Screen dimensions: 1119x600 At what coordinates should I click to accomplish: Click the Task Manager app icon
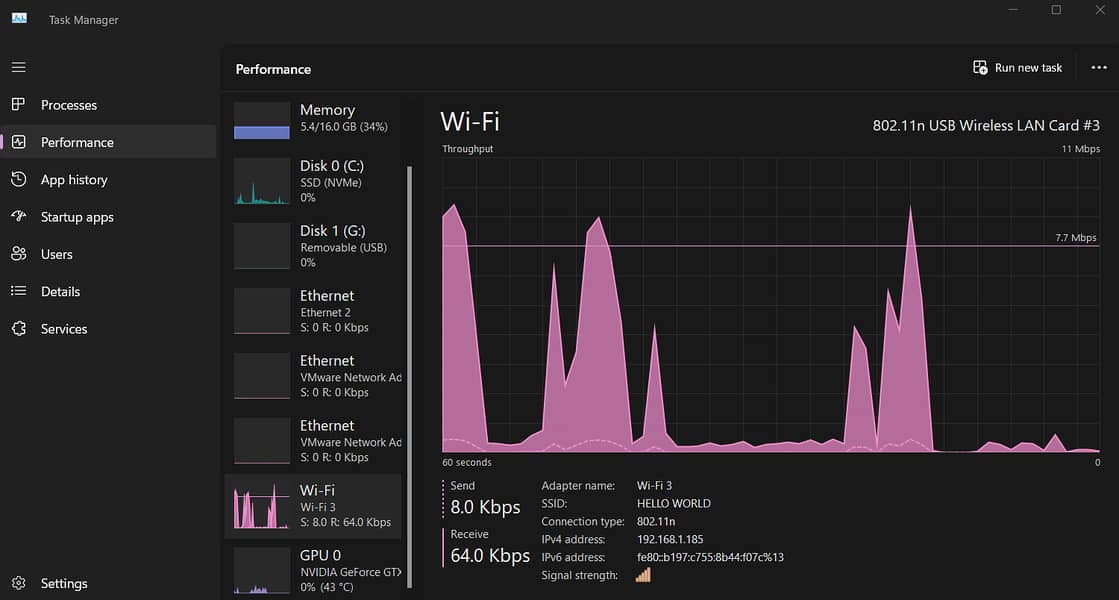tap(19, 19)
